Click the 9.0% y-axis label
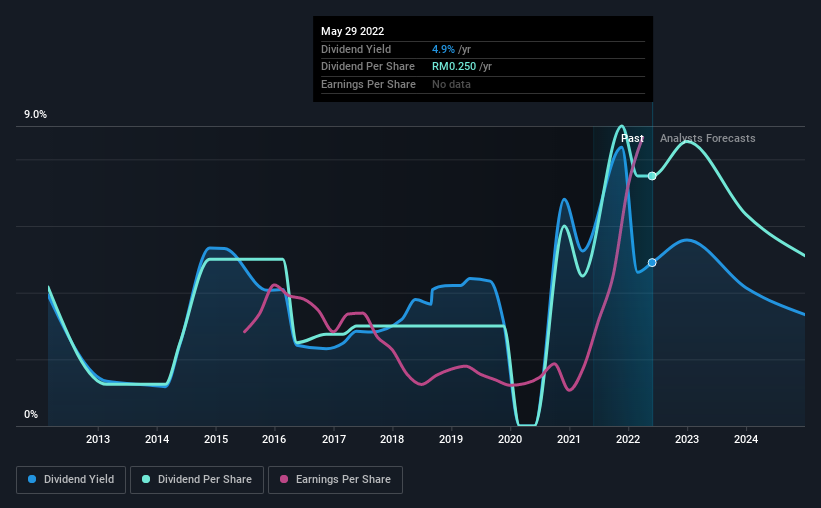Screen dimensions: 821x508 (x=36, y=115)
